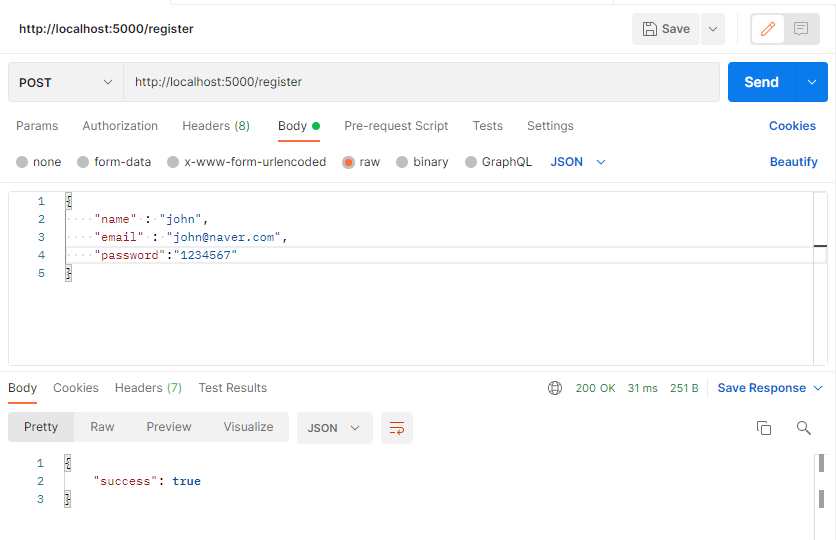Select the raw body radio button
The image size is (836, 540).
(x=348, y=162)
